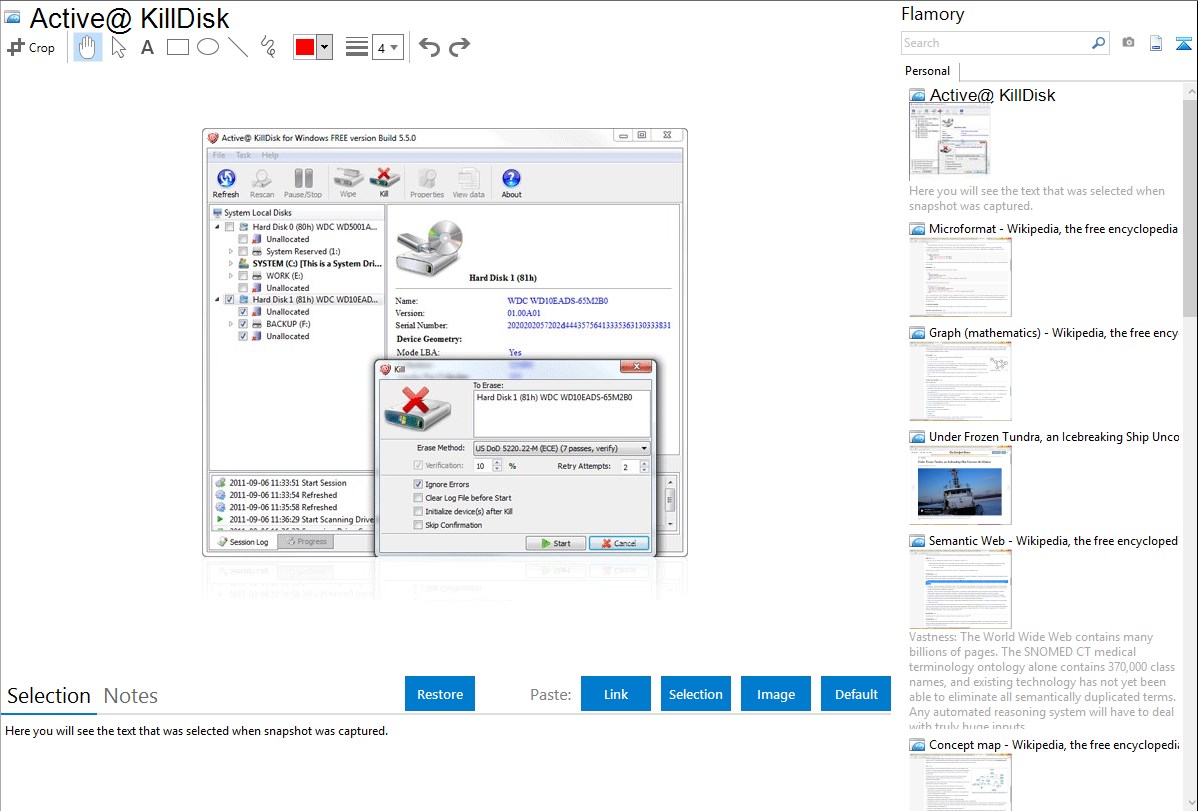
Task: Toggle the WORK (E:) checkbox
Action: point(243,276)
